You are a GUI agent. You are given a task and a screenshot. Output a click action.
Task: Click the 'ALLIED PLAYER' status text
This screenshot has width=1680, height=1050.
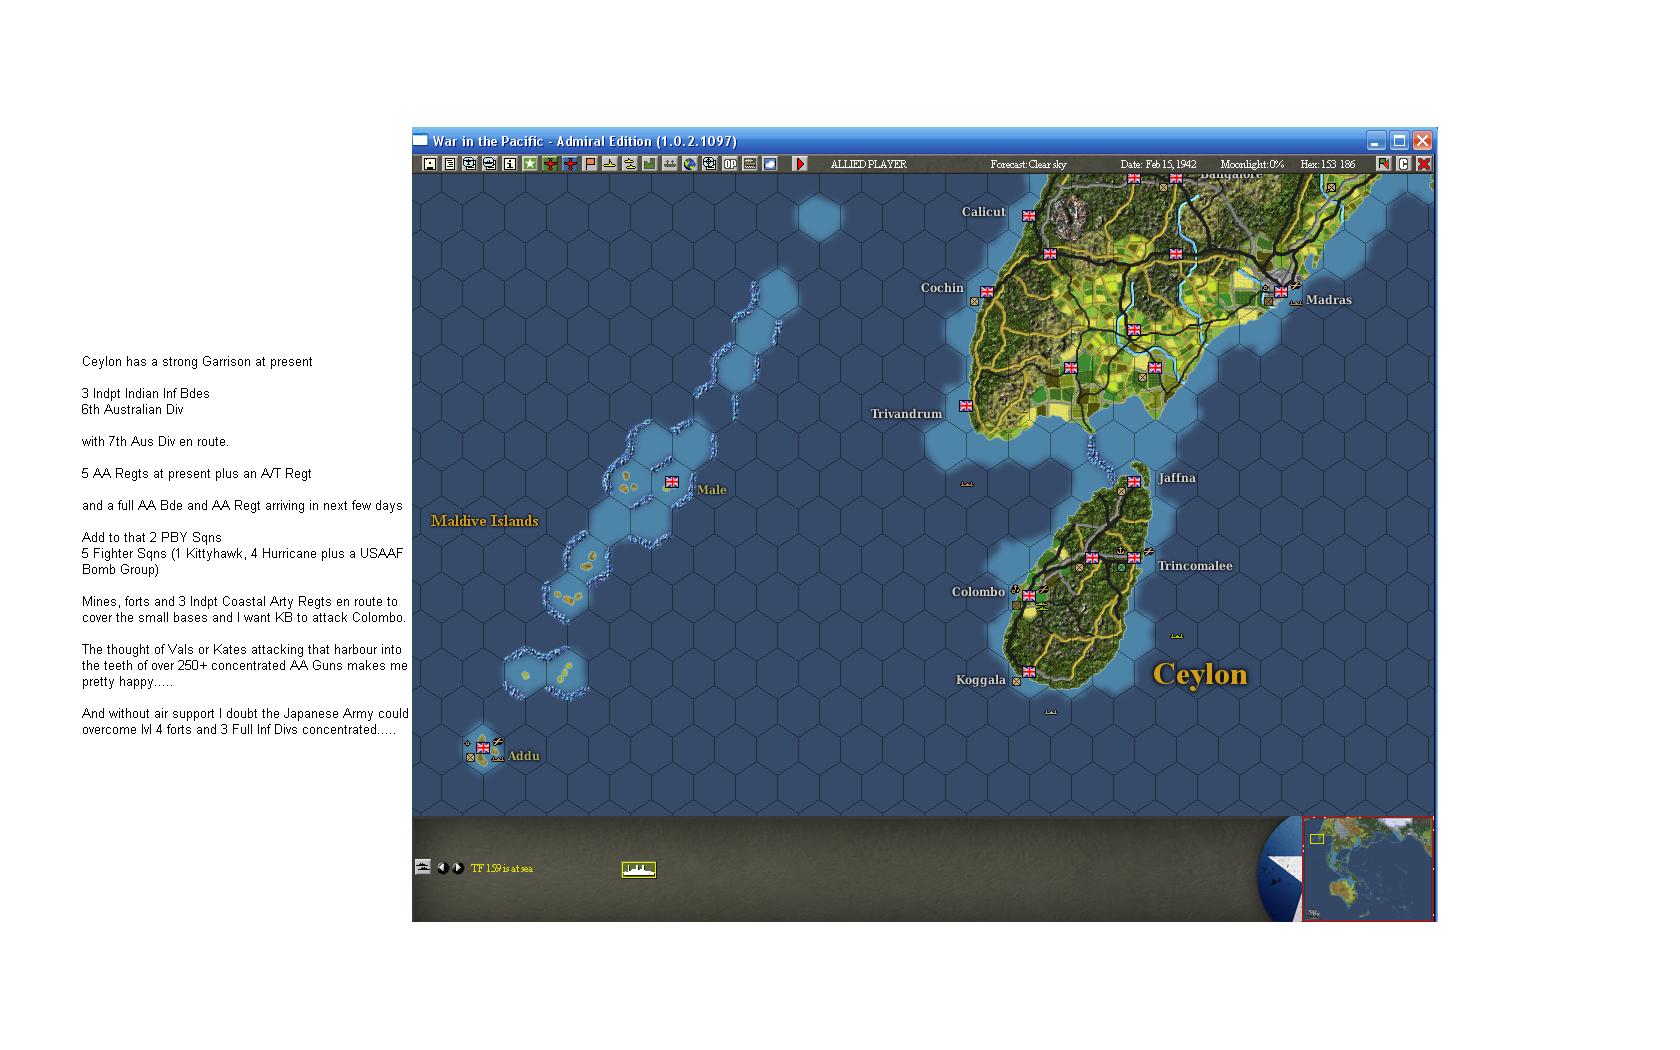[x=869, y=164]
